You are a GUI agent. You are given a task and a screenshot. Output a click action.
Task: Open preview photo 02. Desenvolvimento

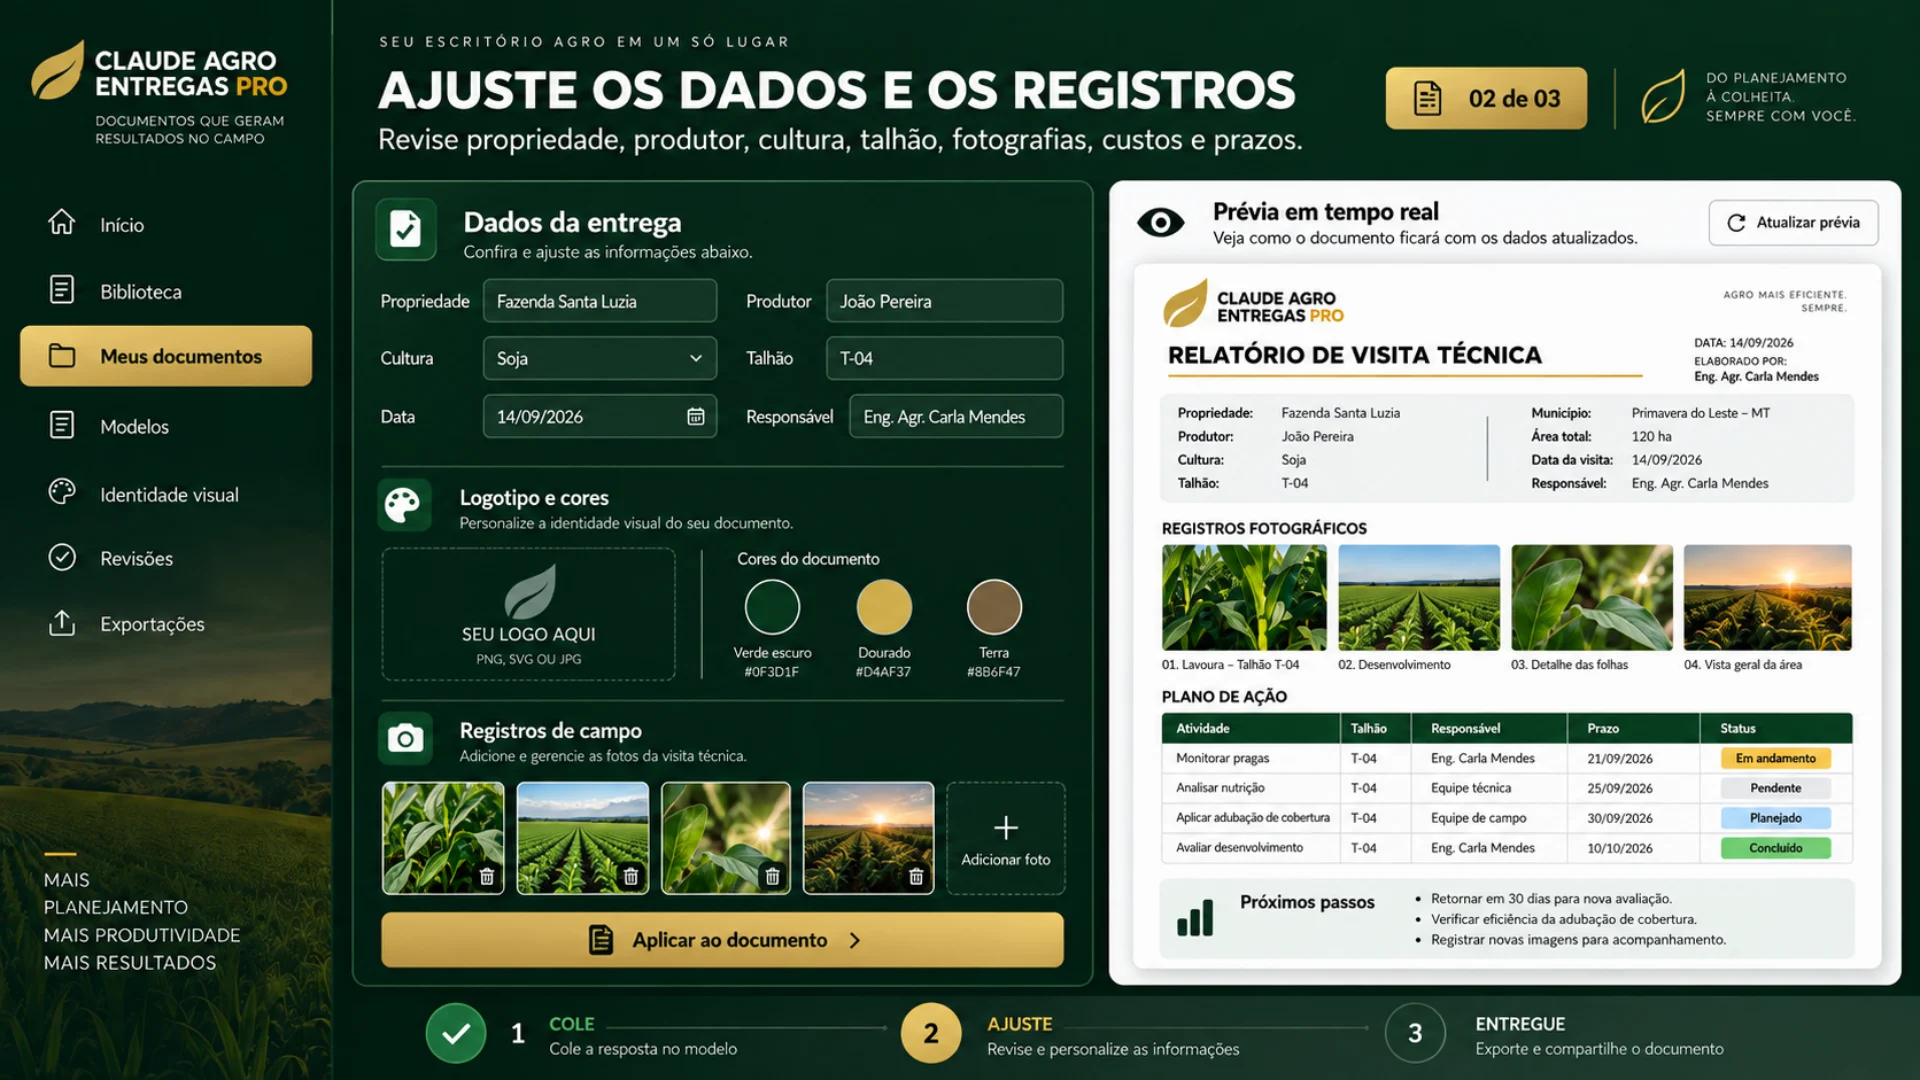[x=1418, y=598]
